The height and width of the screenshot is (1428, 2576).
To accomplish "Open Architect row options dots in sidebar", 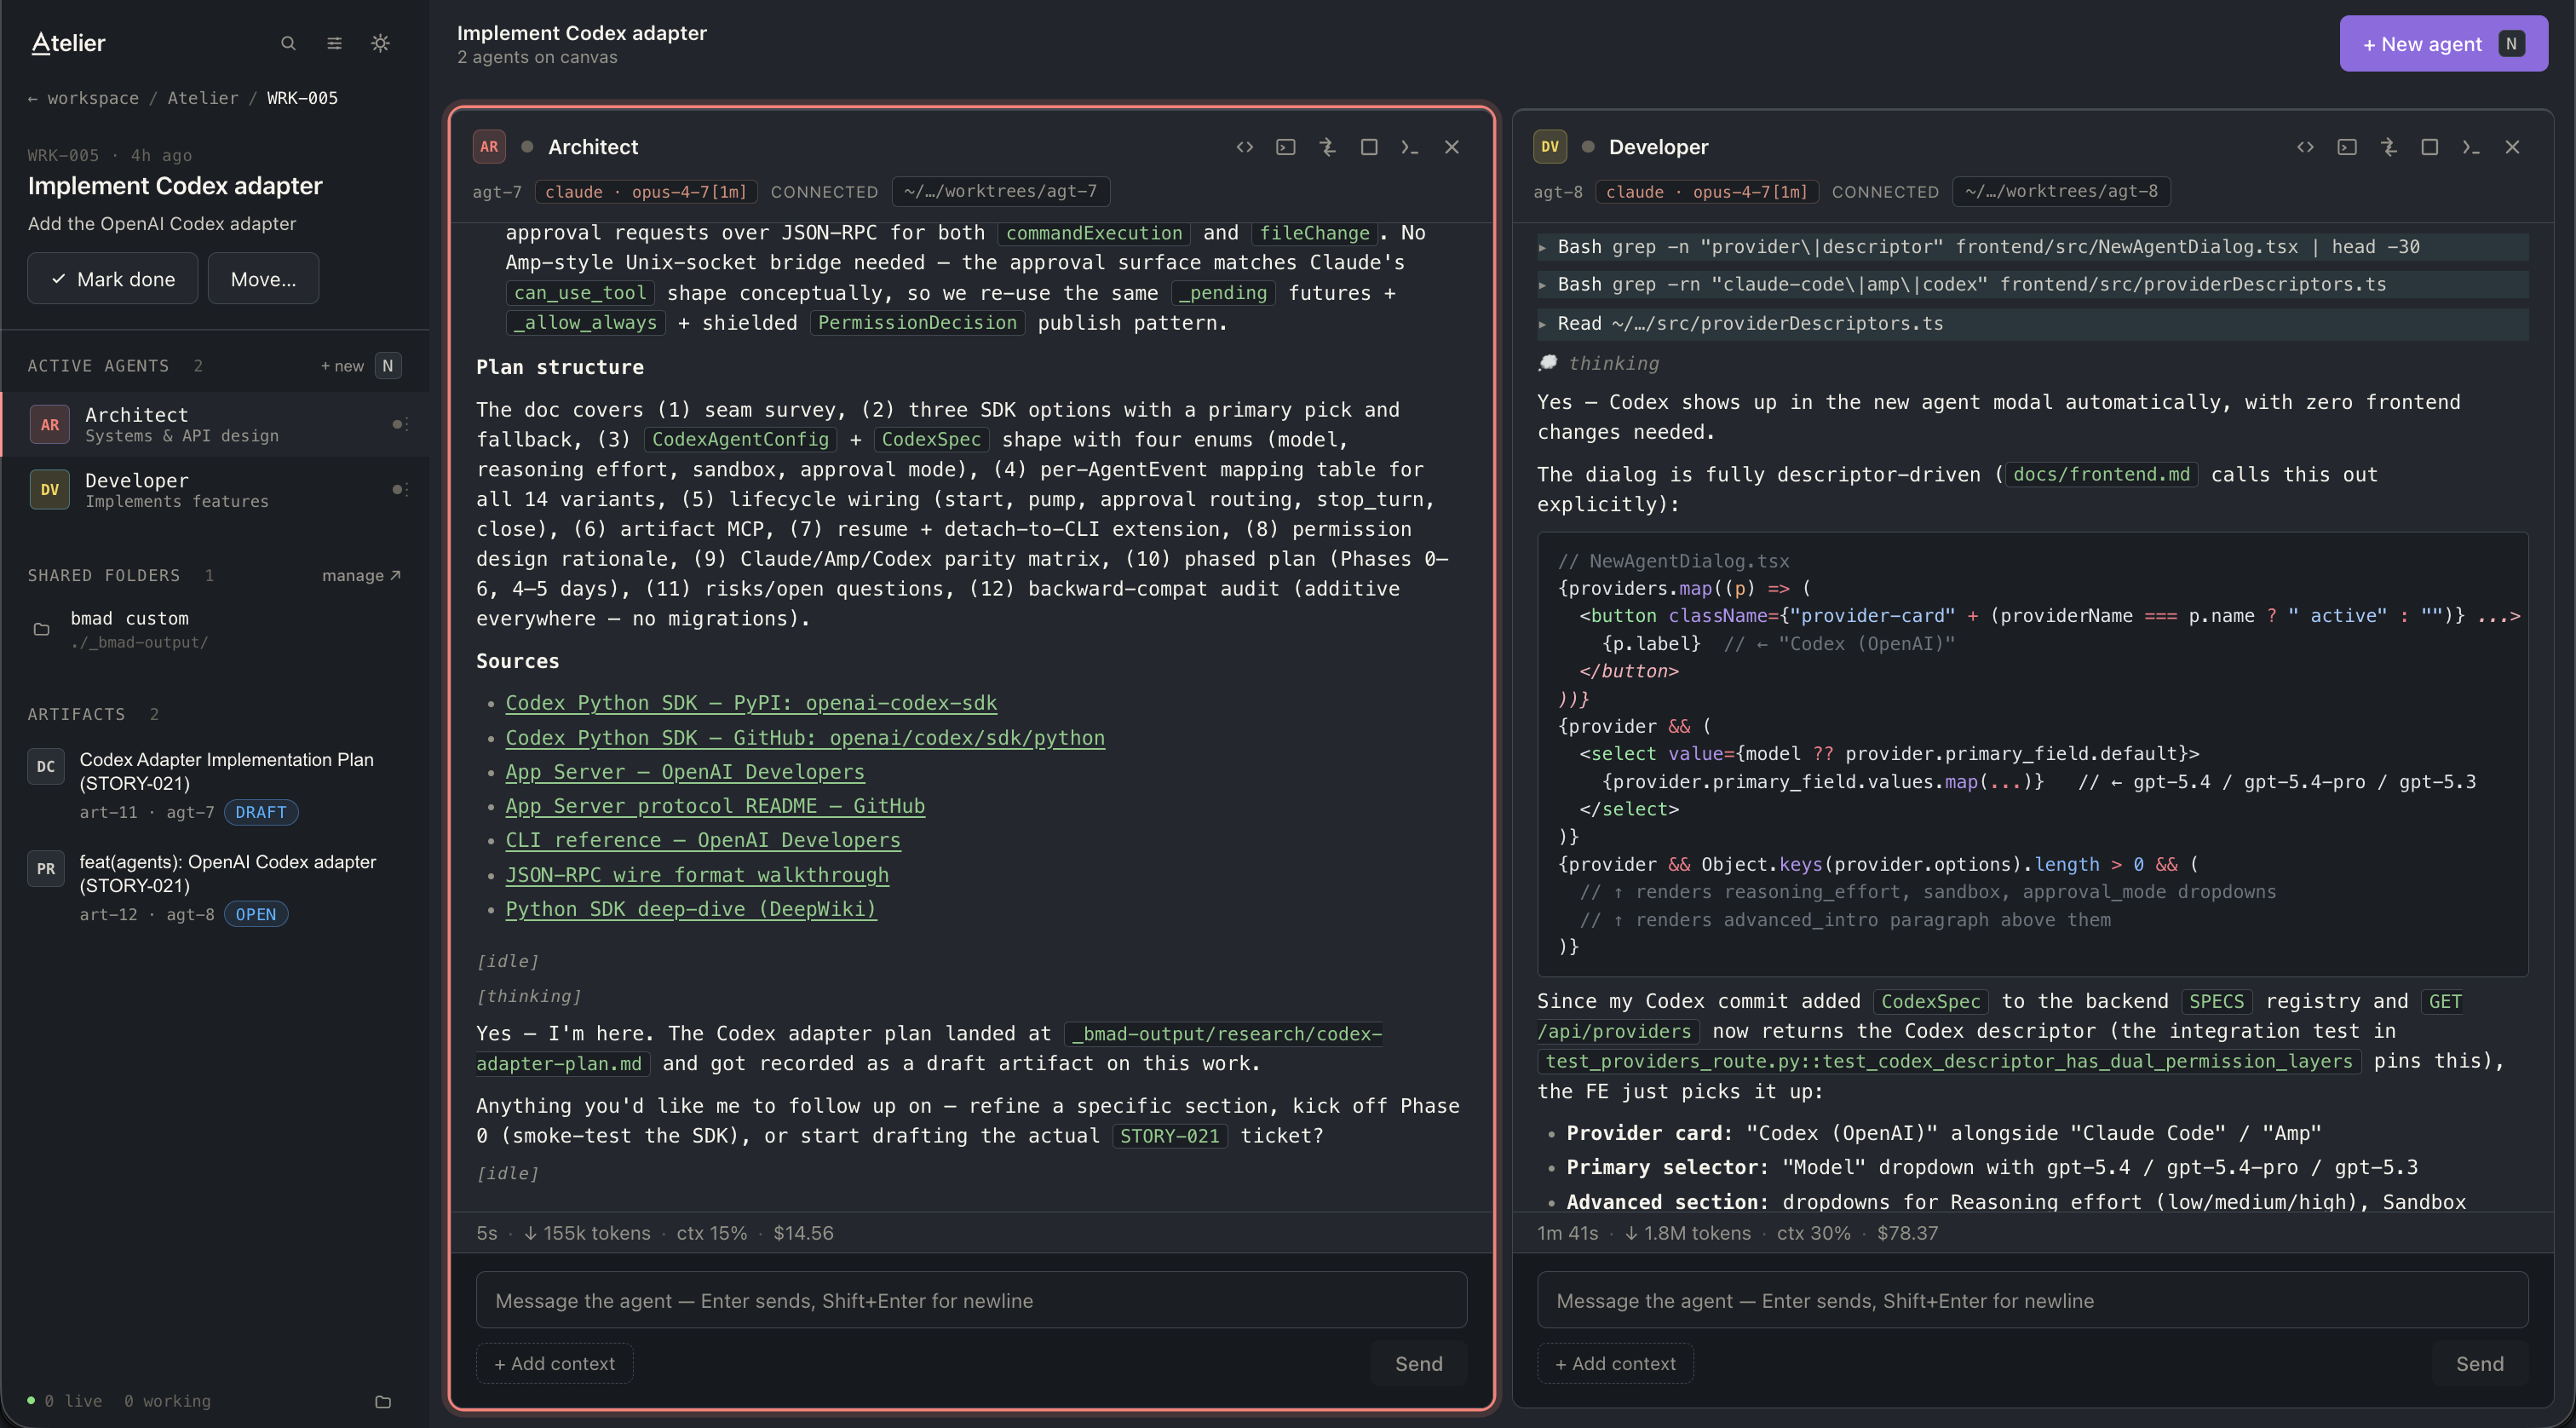I will 406,424.
